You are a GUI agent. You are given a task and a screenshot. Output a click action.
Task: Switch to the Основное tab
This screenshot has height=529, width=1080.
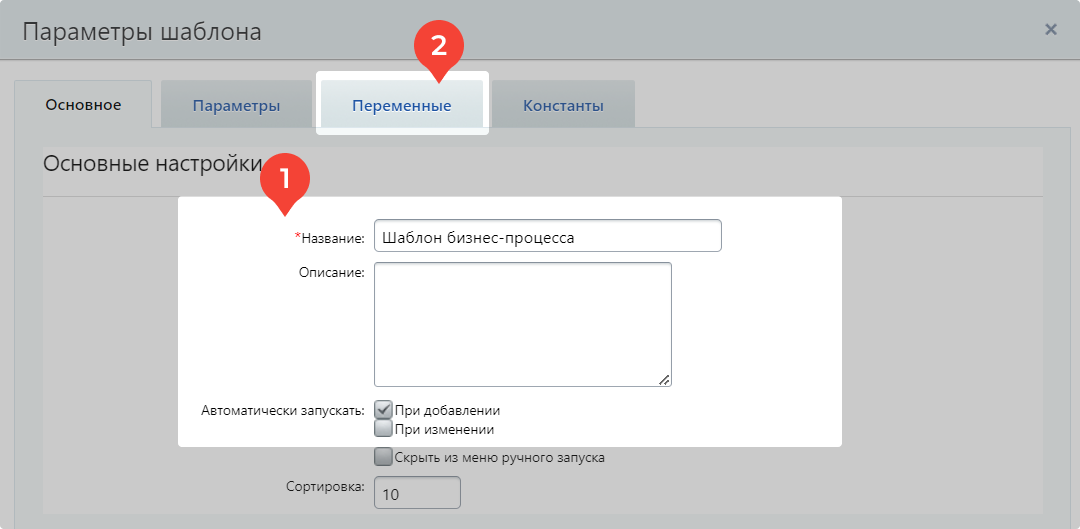click(83, 105)
